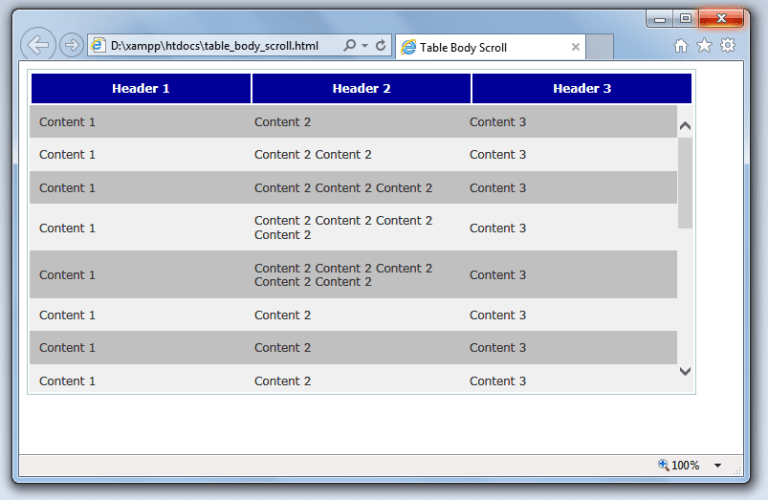768x500 pixels.
Task: Click the Header 1 column header
Action: [x=141, y=89]
